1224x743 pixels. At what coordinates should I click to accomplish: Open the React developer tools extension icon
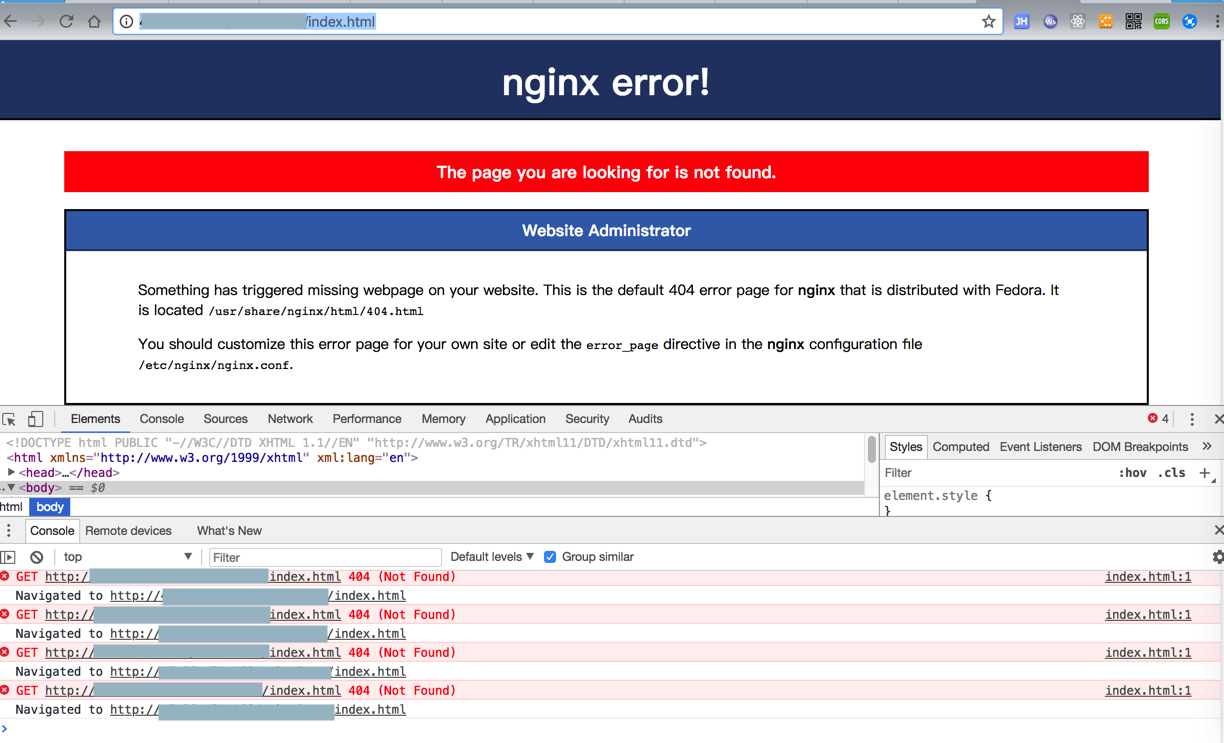1078,21
